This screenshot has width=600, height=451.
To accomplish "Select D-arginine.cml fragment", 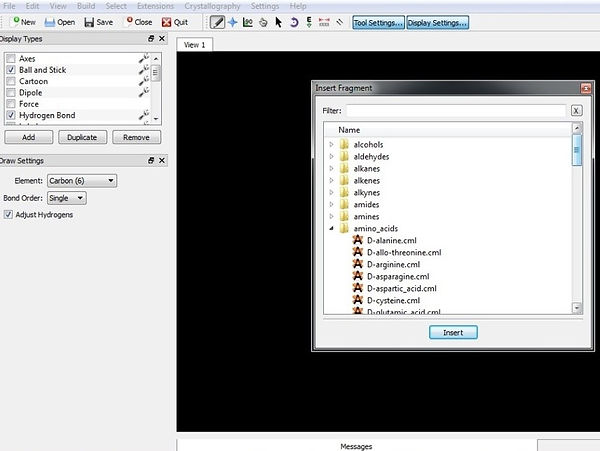I will tap(393, 264).
